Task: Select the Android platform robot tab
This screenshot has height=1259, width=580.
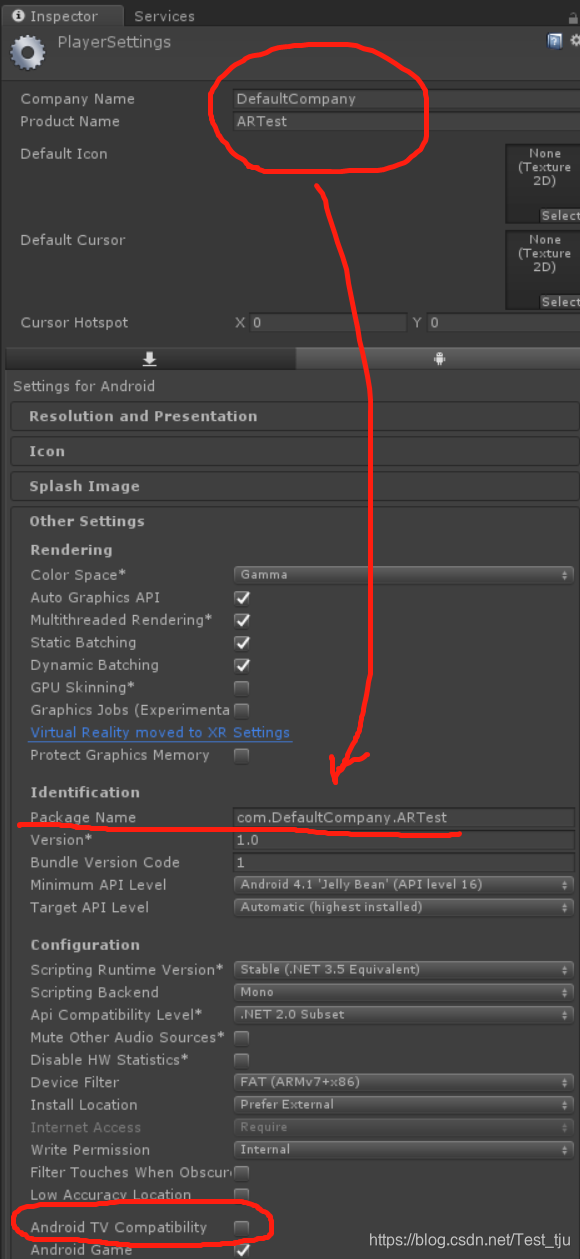Action: point(438,359)
